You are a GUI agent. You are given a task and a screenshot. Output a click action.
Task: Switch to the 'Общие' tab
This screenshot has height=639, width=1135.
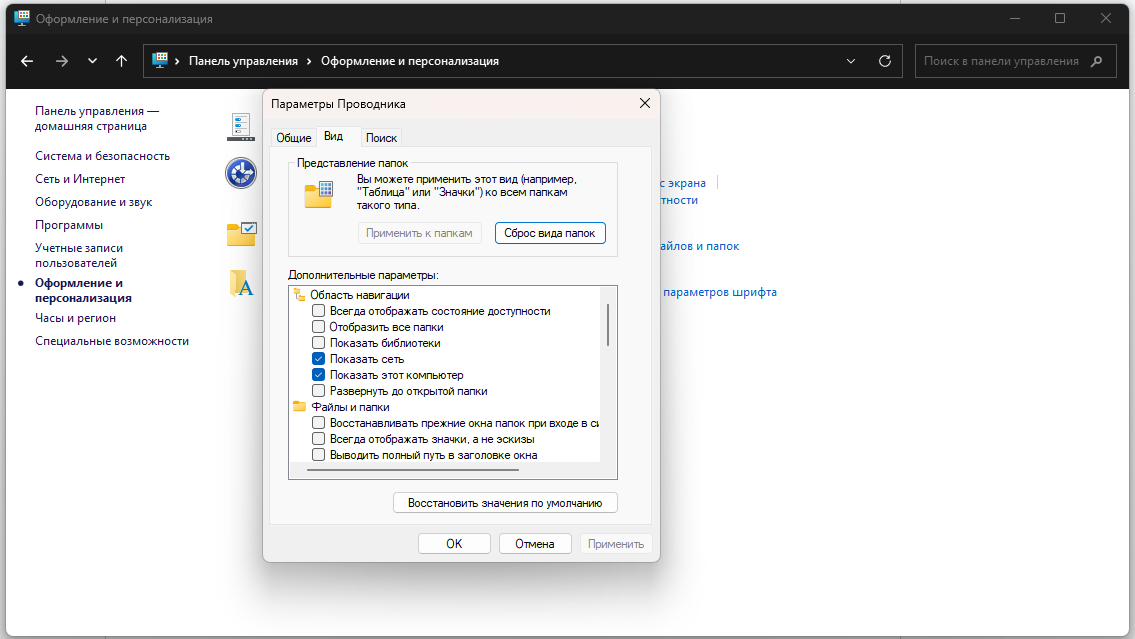293,138
